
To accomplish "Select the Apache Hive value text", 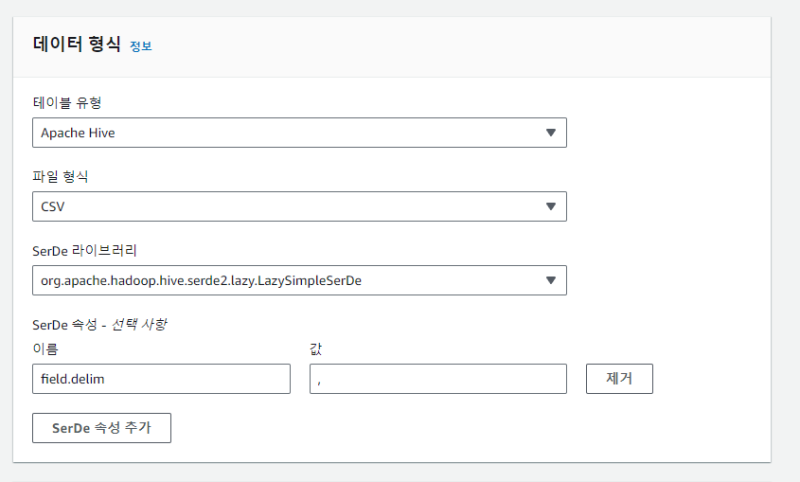I will point(78,133).
